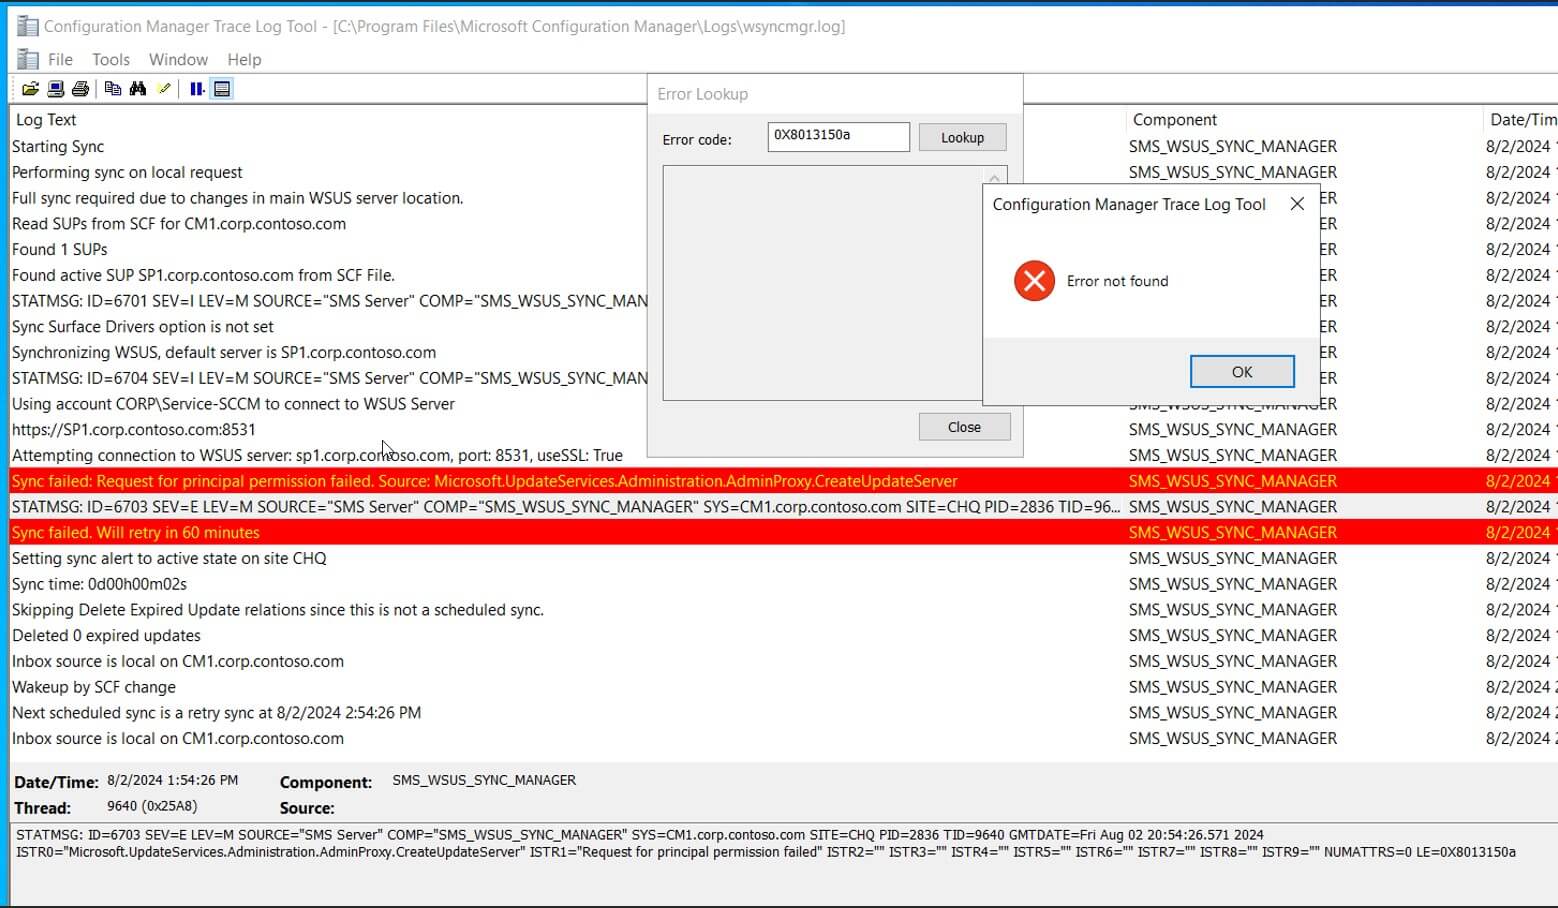
Task: Open the Help menu
Action: click(244, 60)
